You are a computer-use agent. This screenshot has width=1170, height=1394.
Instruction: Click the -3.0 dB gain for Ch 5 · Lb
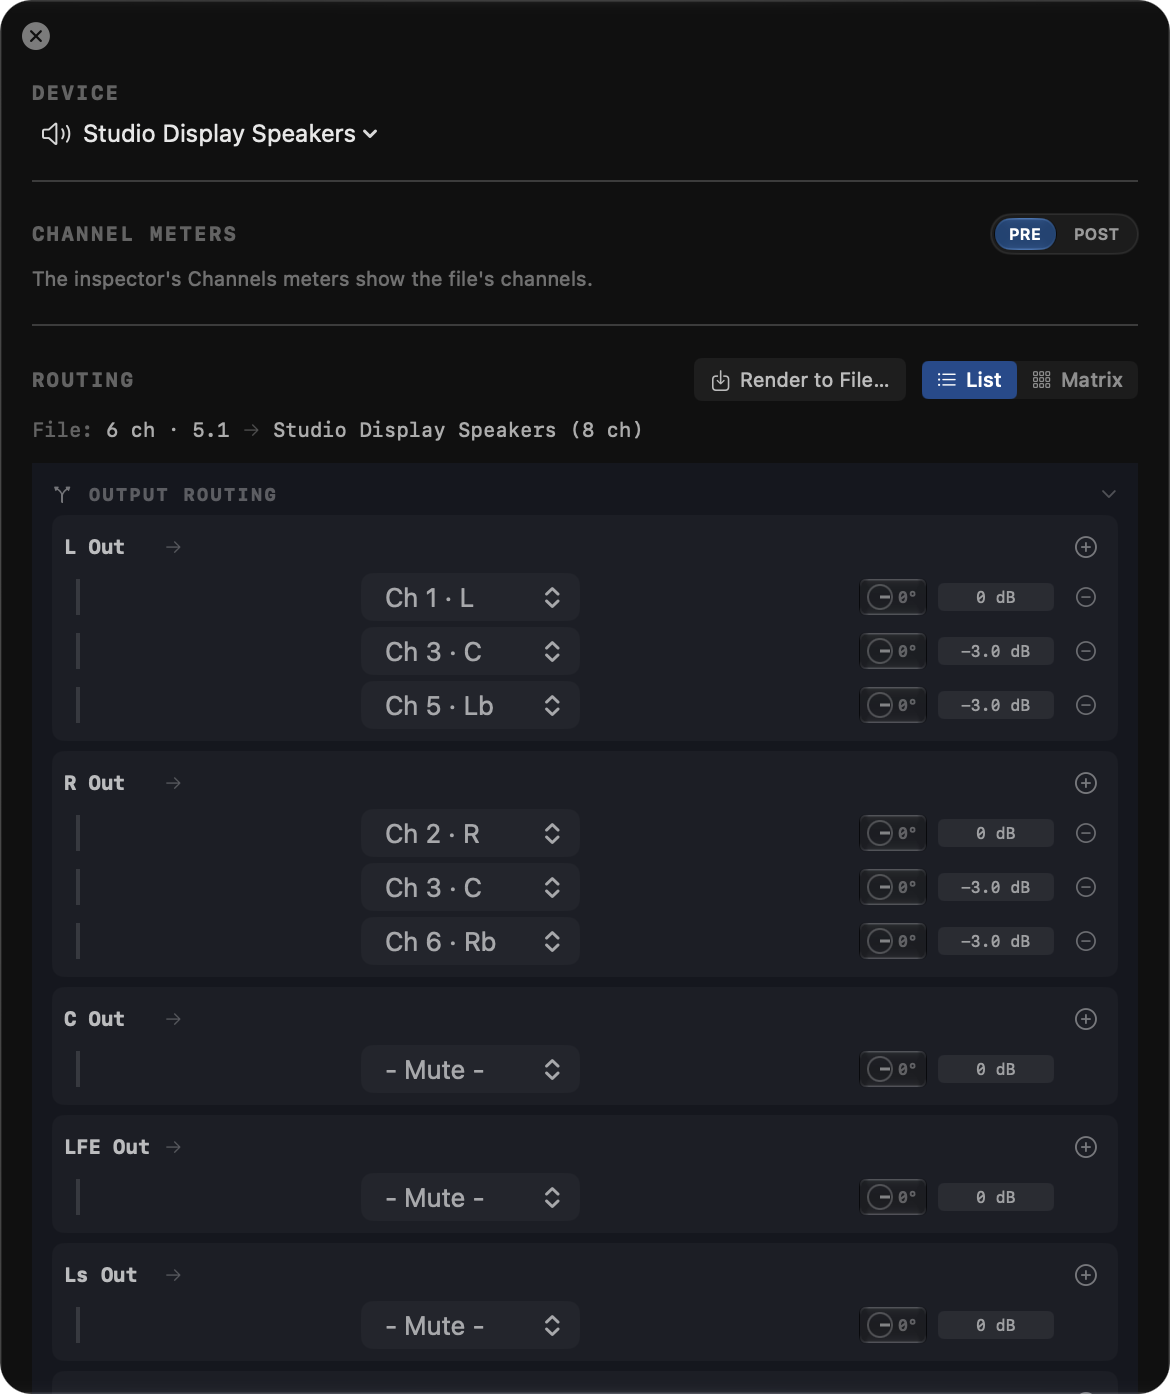pos(996,705)
